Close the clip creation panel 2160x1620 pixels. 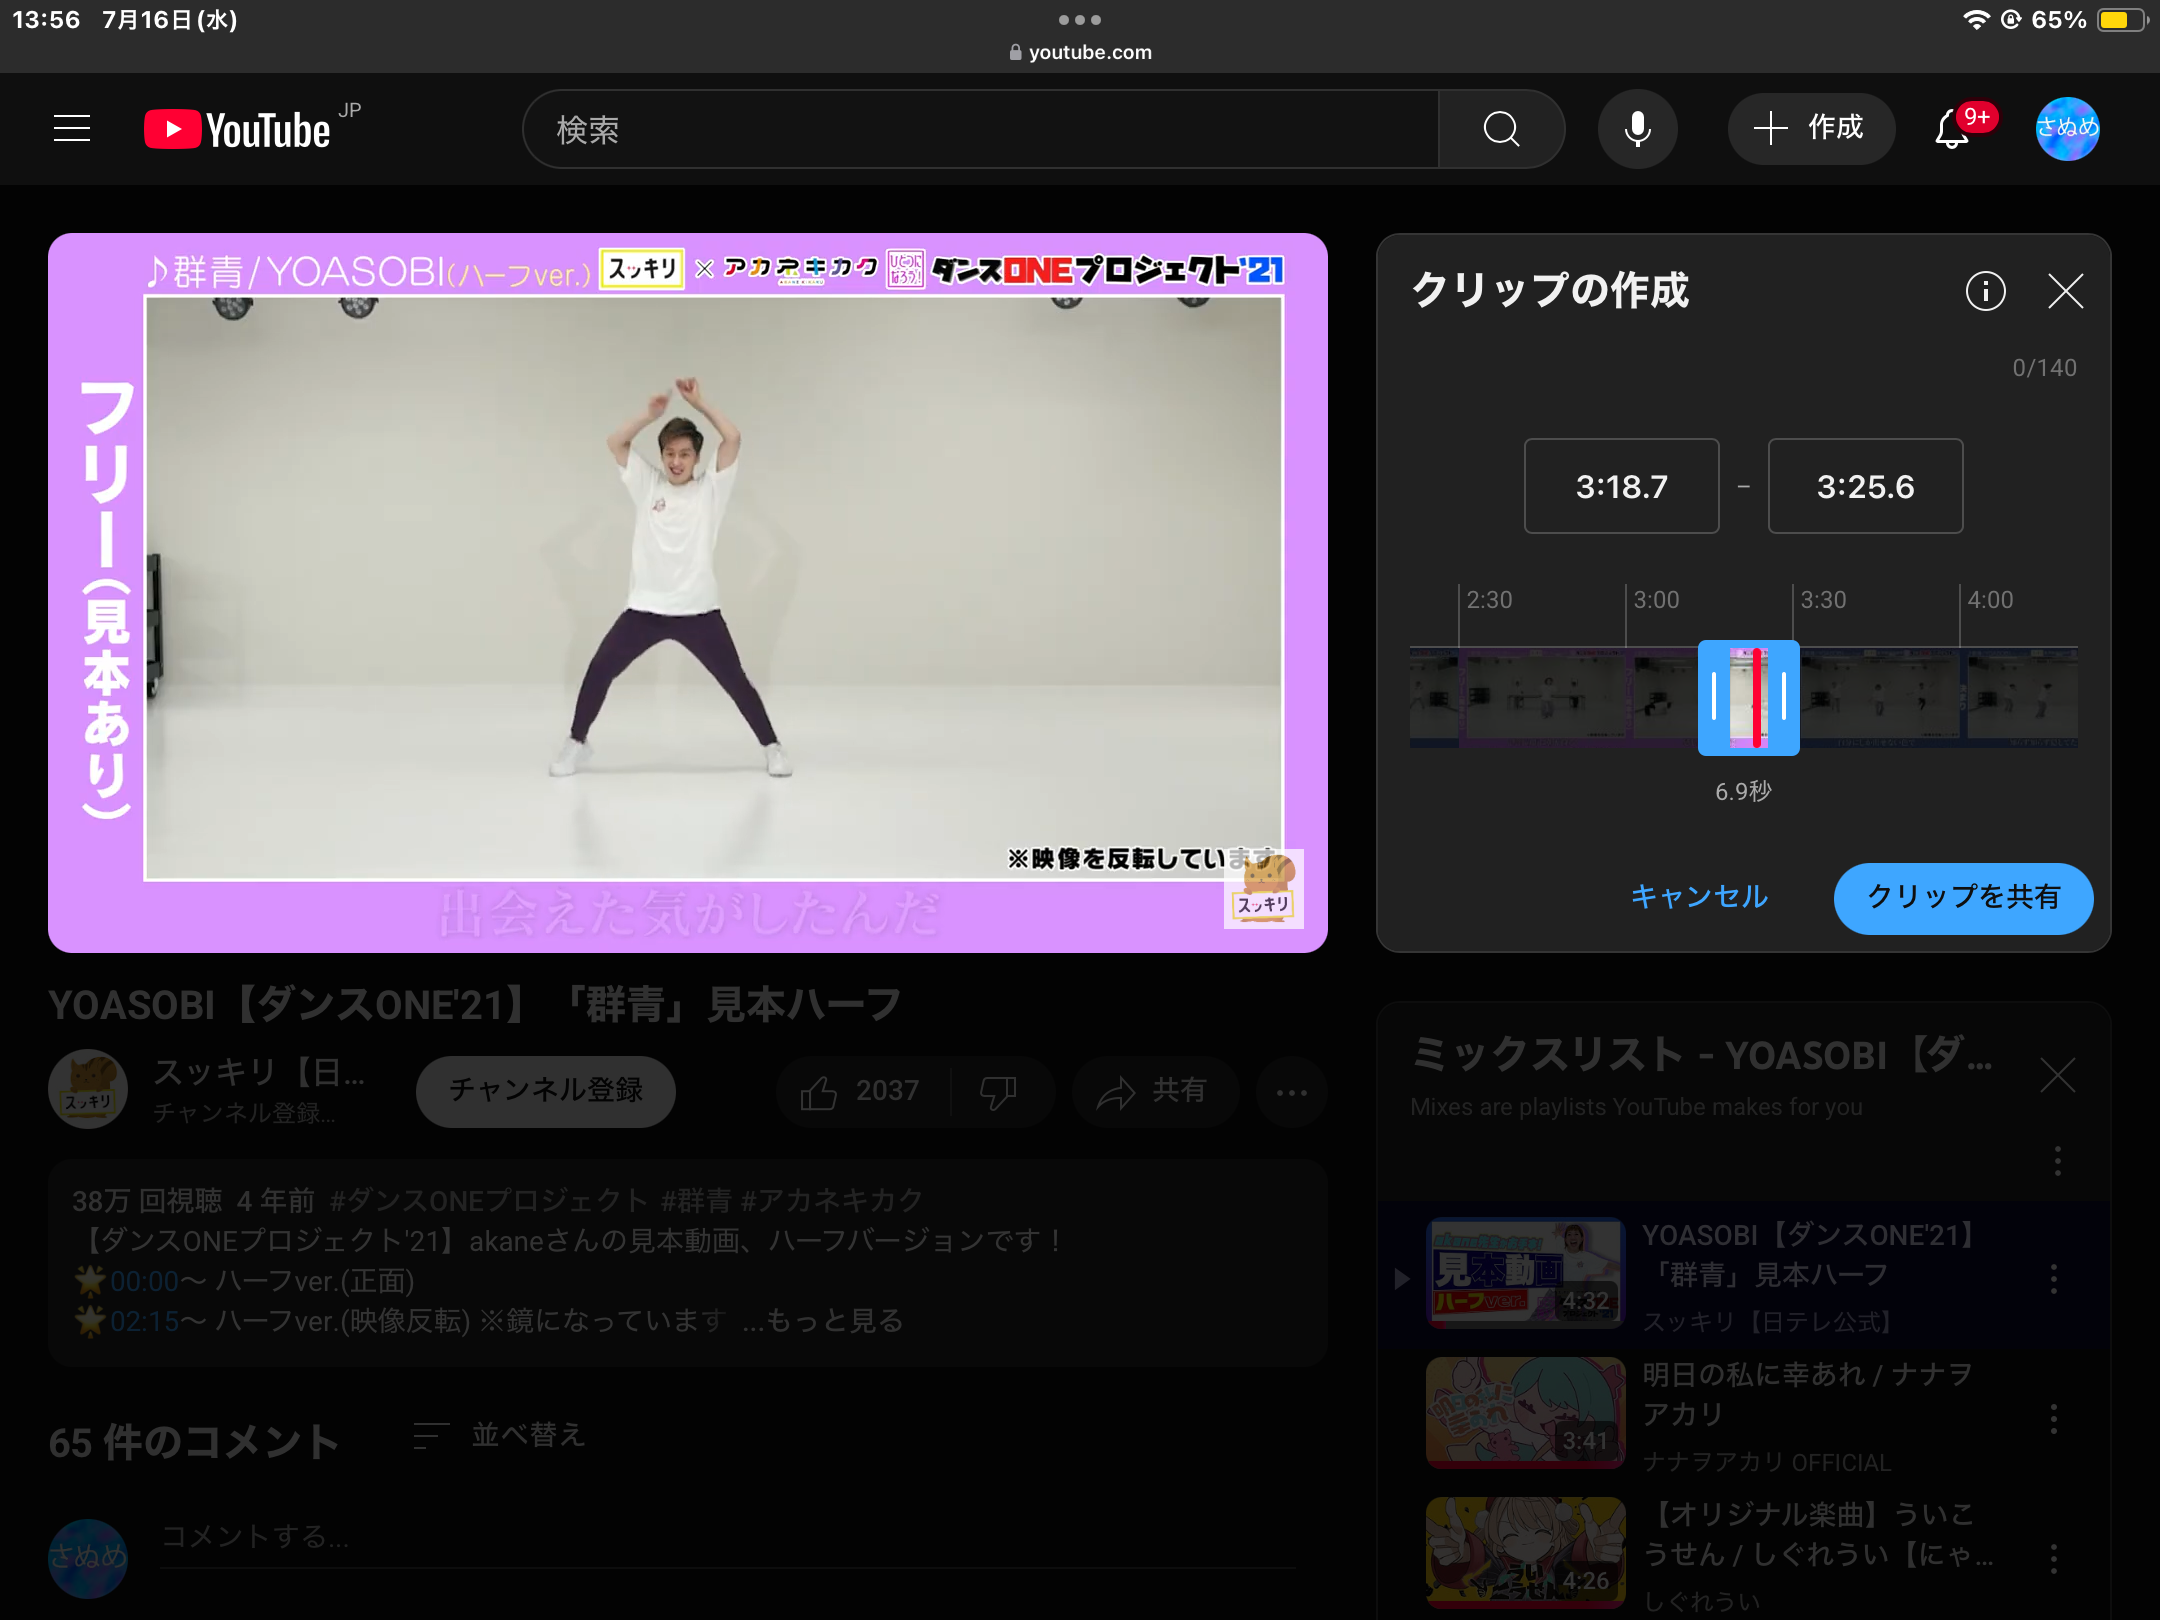pyautogui.click(x=2065, y=291)
